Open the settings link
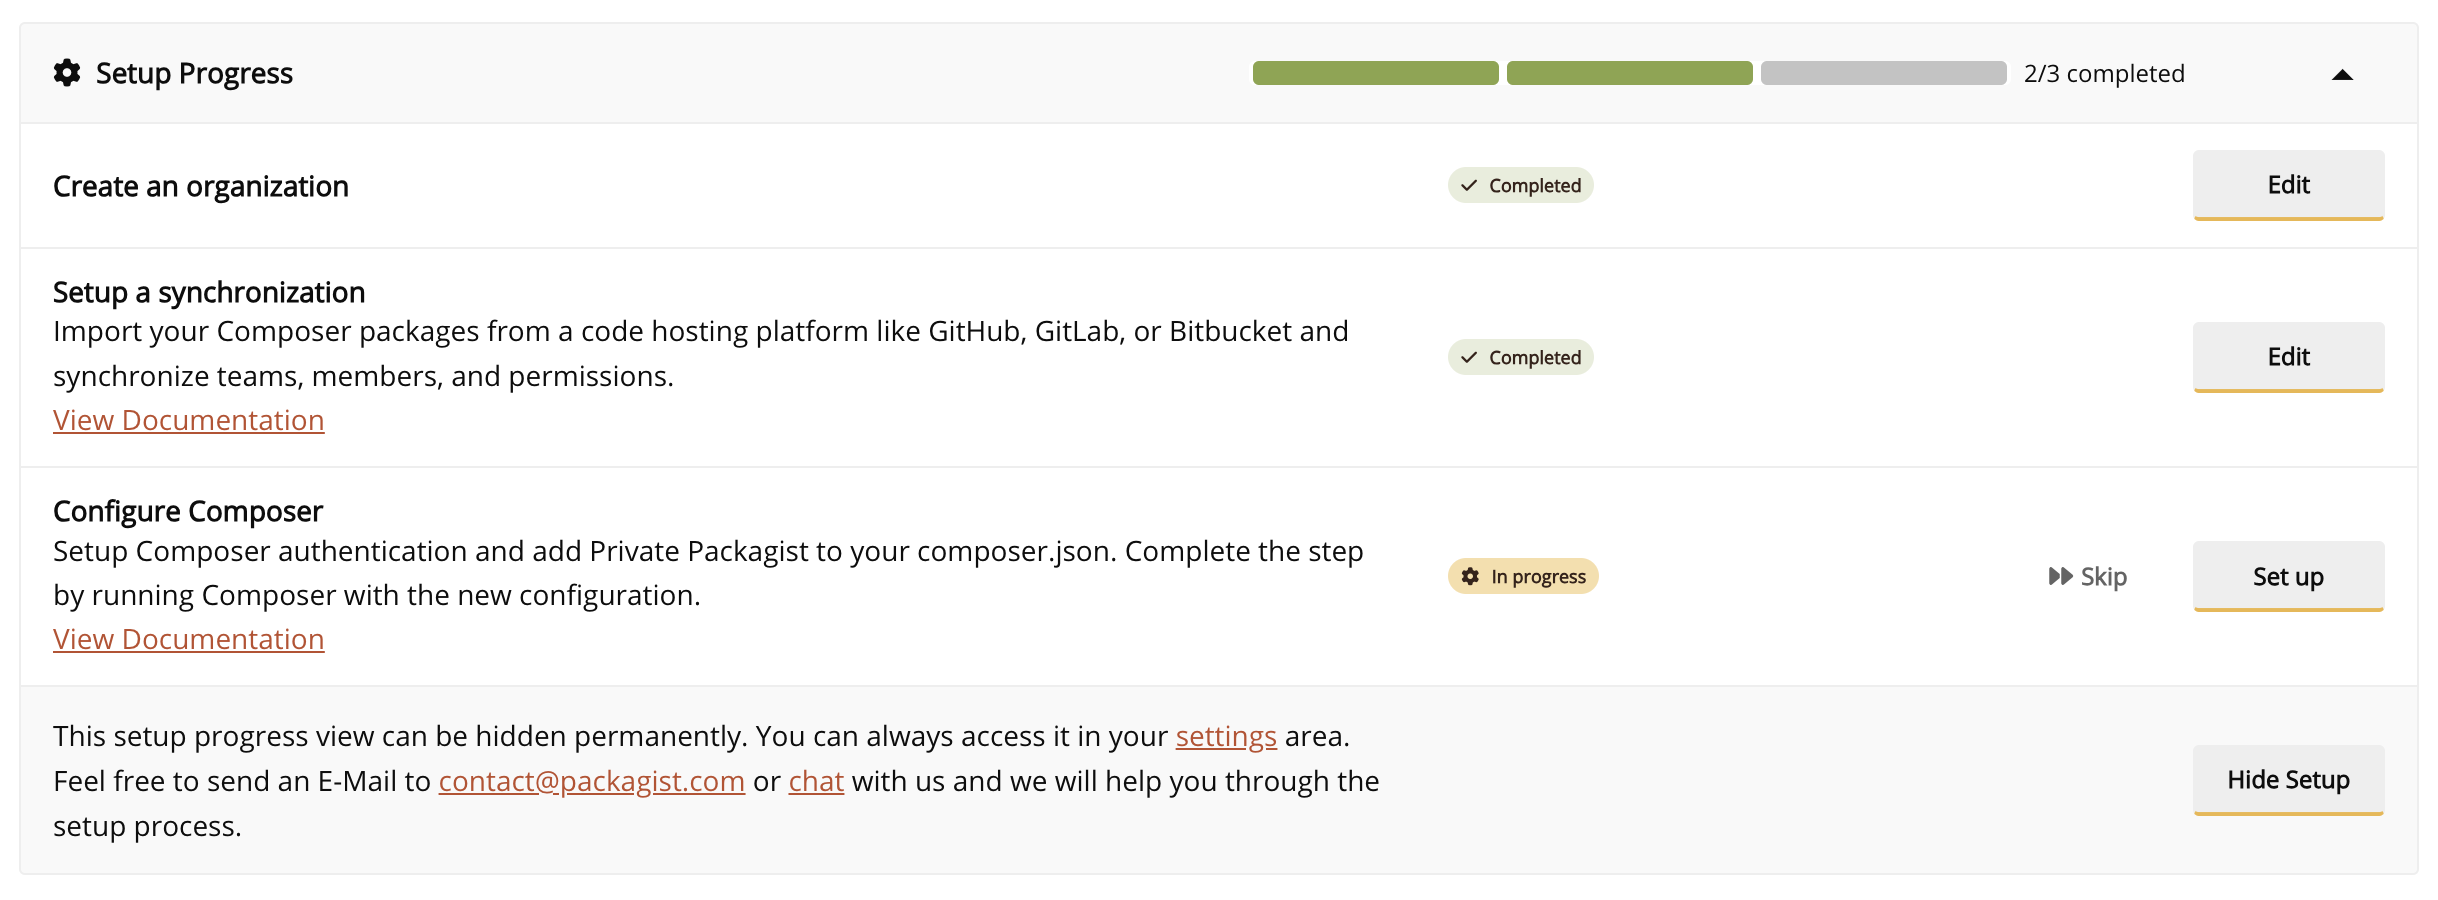 (x=1226, y=737)
